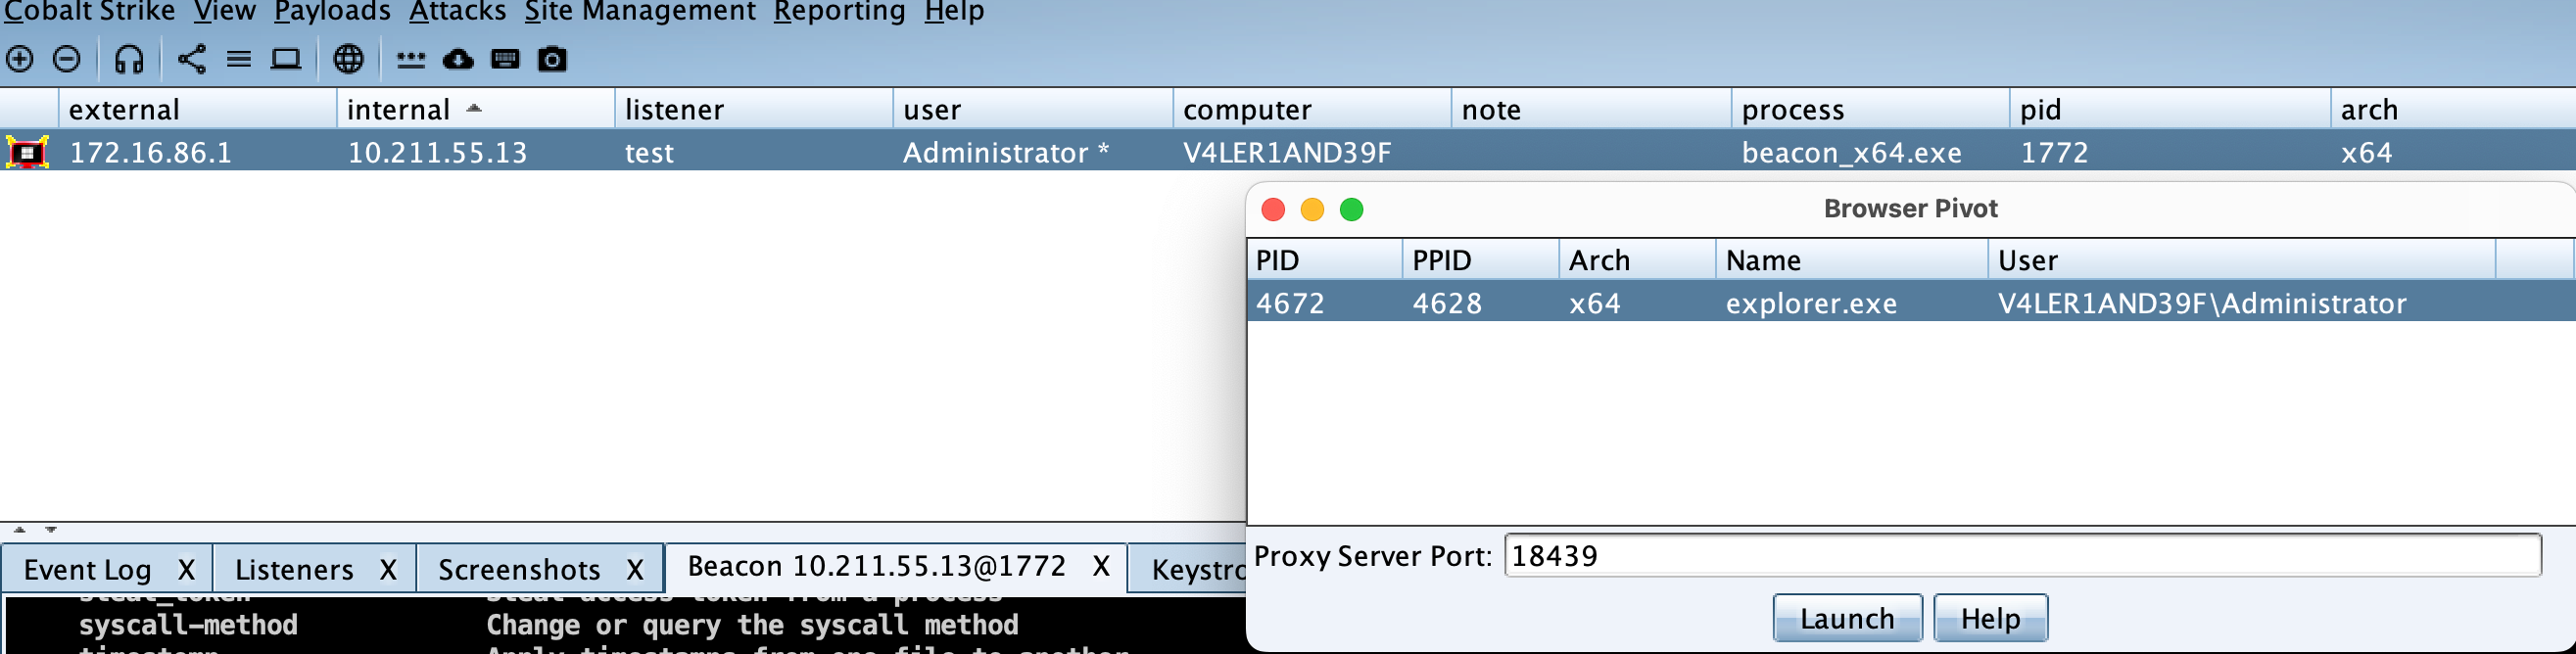Open the Reporting menu

(x=839, y=11)
